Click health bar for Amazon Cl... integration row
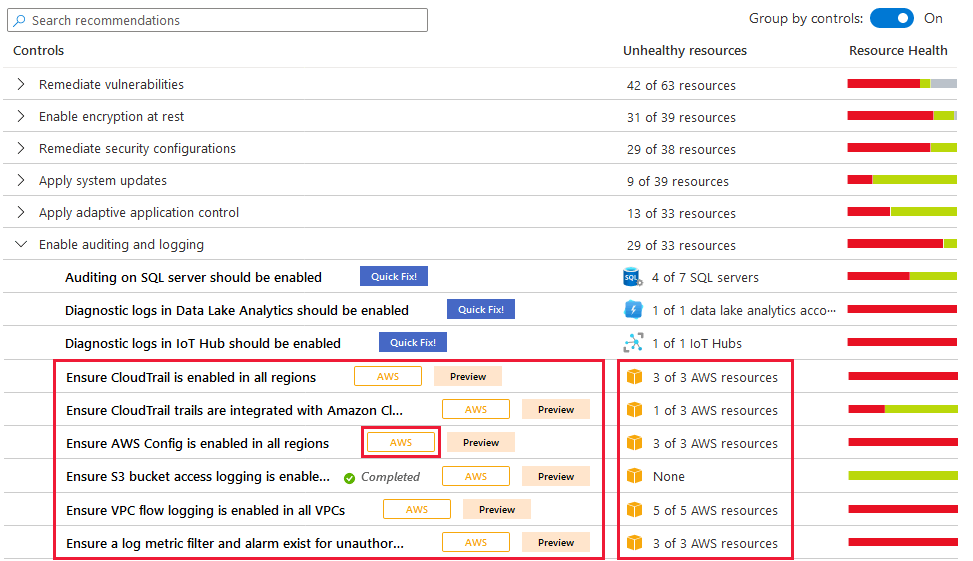This screenshot has height=561, width=973. (903, 408)
